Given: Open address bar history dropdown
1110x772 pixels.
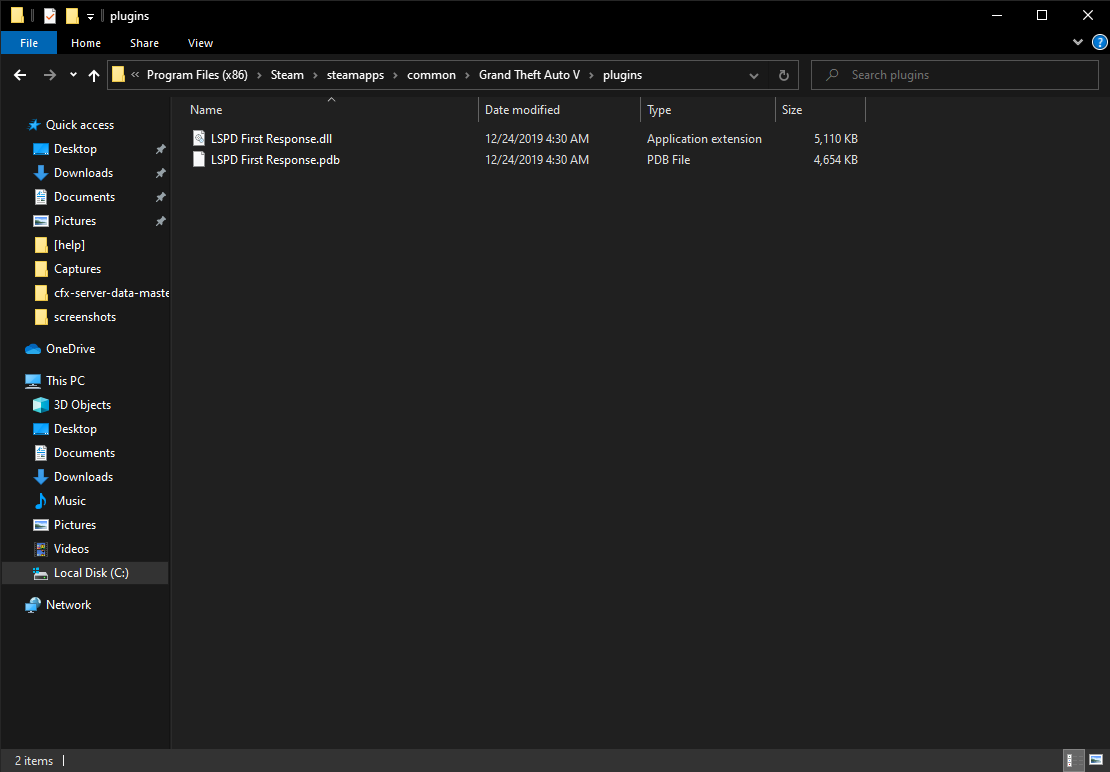Looking at the screenshot, I should click(x=754, y=75).
